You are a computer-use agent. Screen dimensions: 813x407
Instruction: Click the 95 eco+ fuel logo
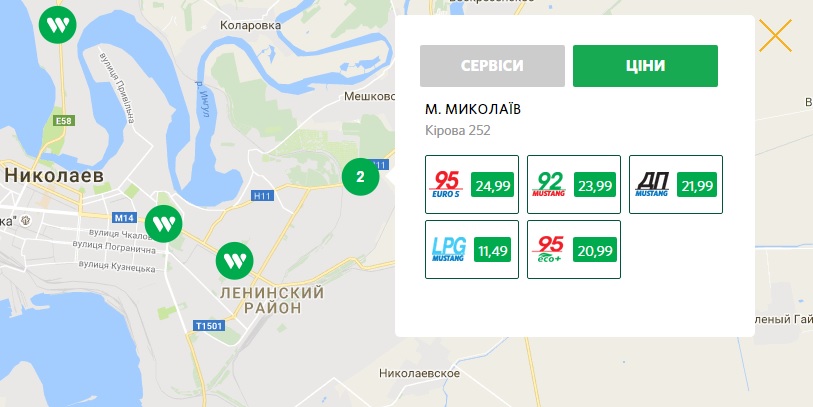(548, 249)
